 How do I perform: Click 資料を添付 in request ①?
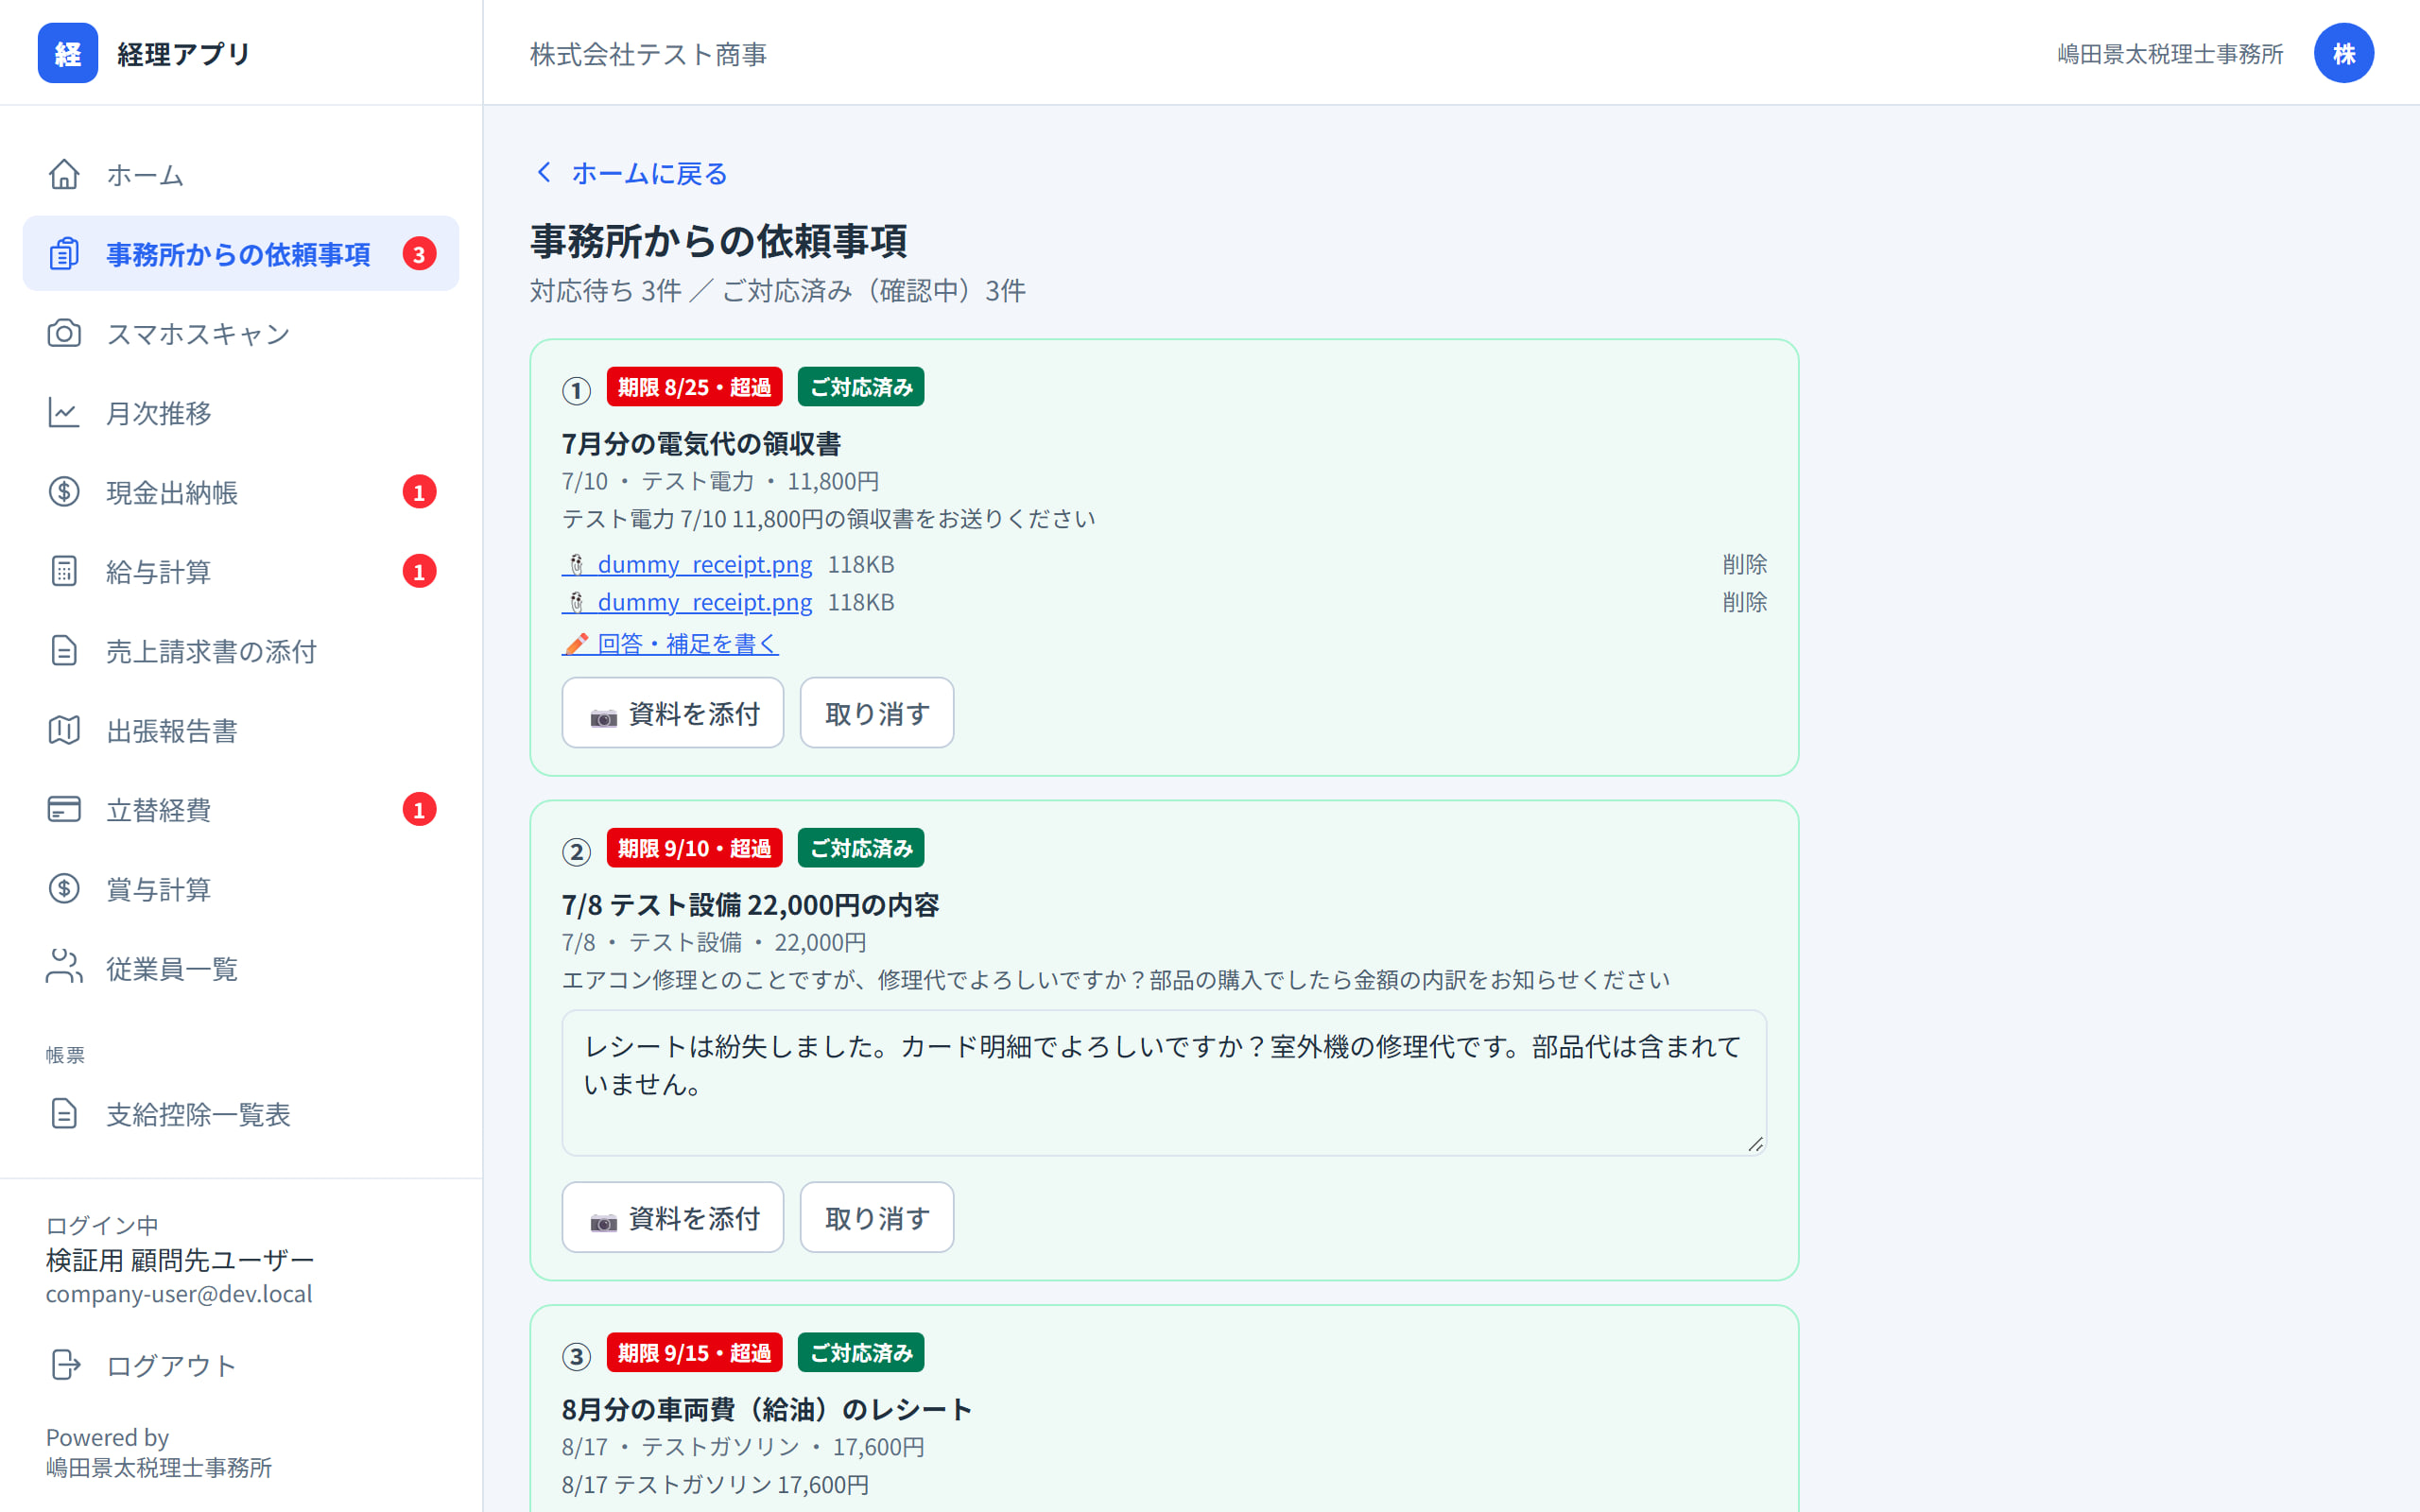(672, 713)
